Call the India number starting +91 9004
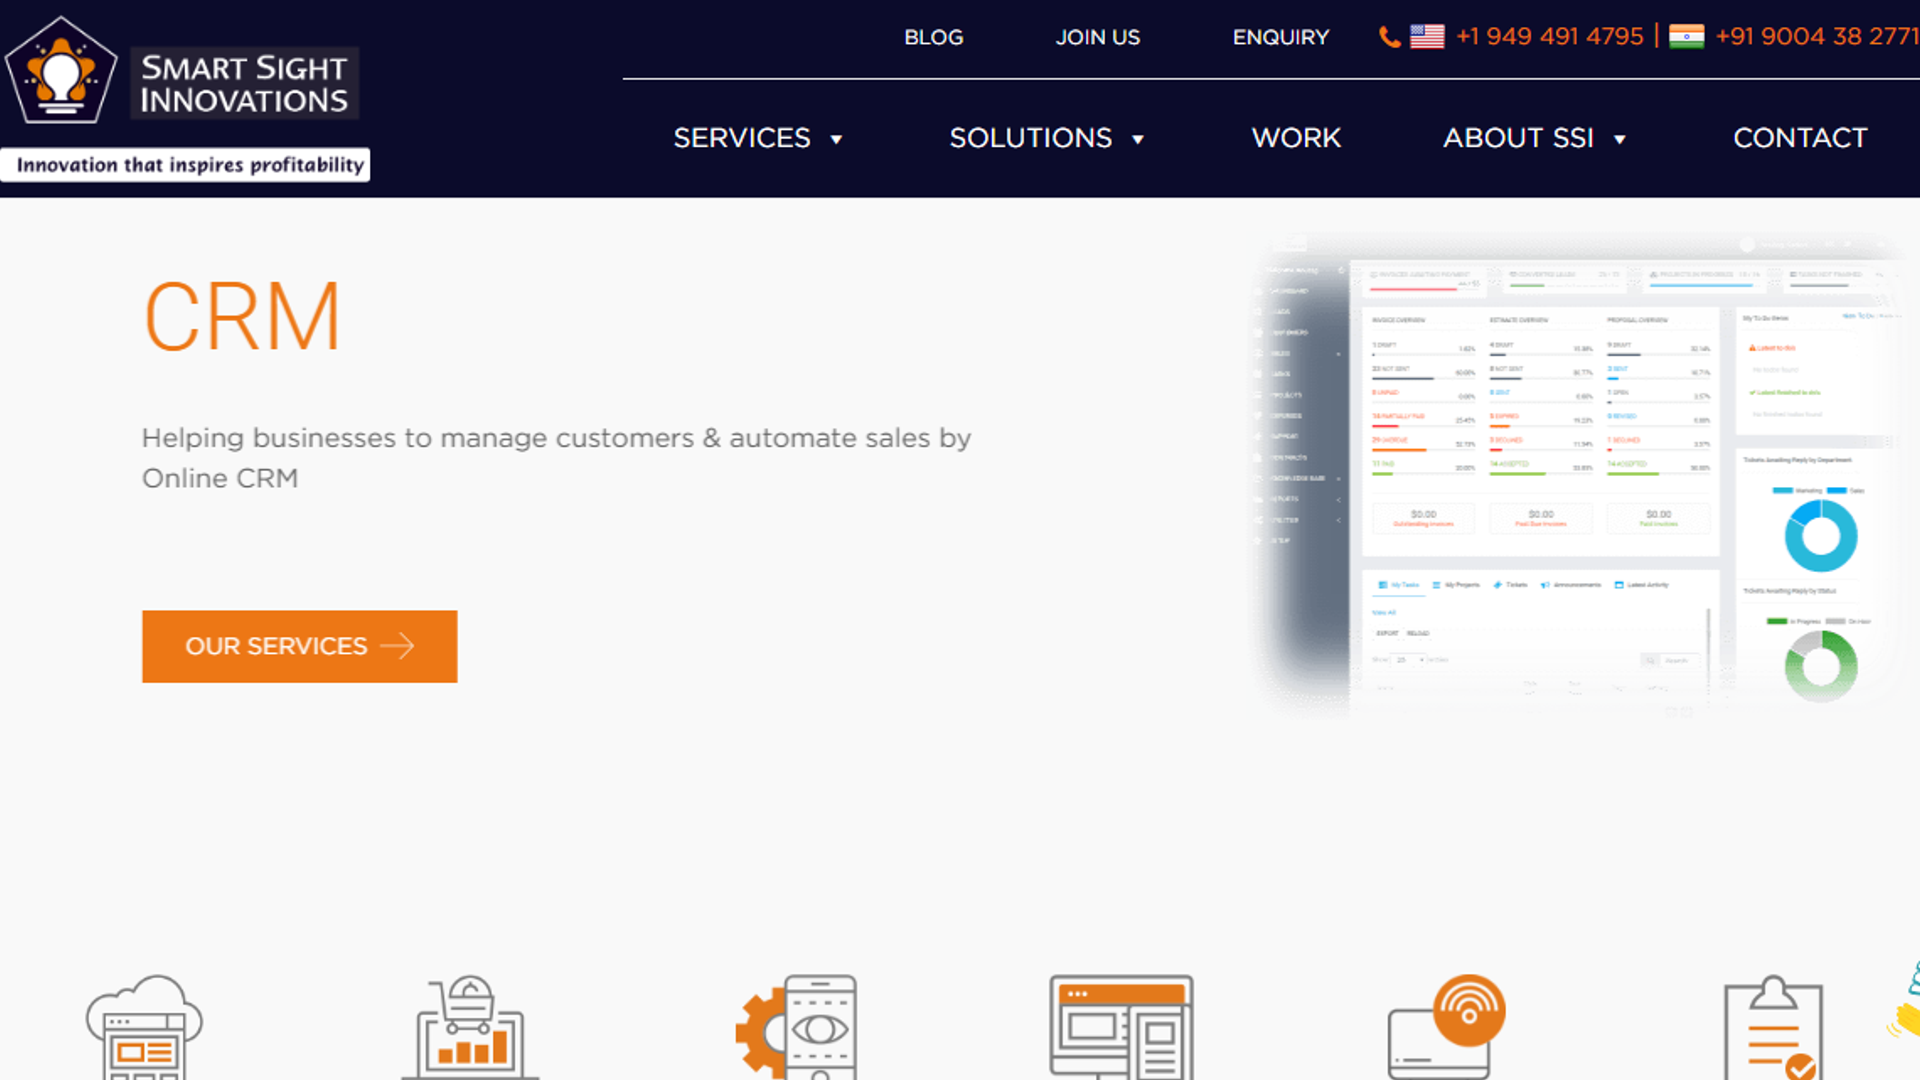 1817,37
